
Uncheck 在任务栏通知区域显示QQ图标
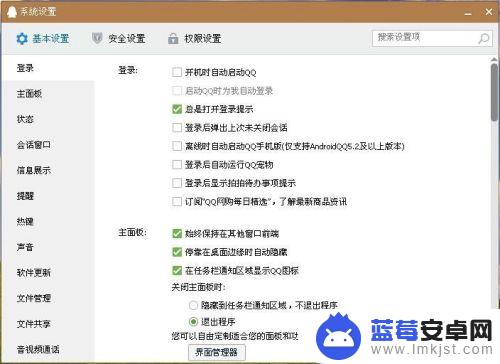tap(177, 271)
